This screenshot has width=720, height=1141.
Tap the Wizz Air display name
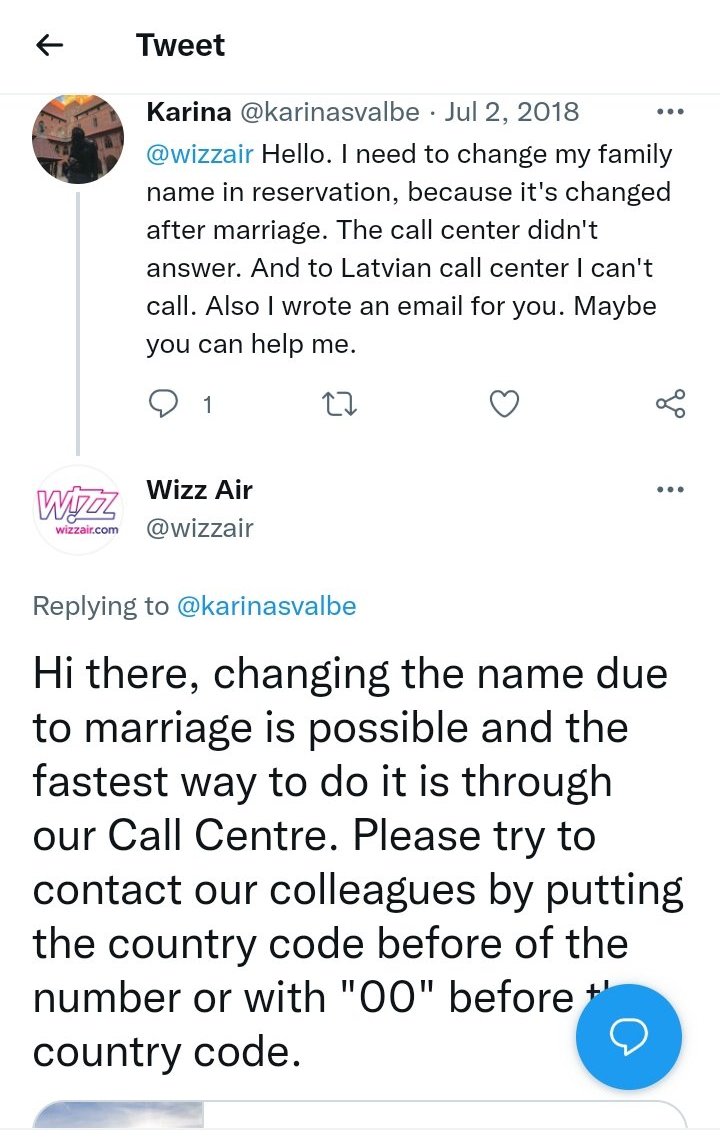click(199, 490)
